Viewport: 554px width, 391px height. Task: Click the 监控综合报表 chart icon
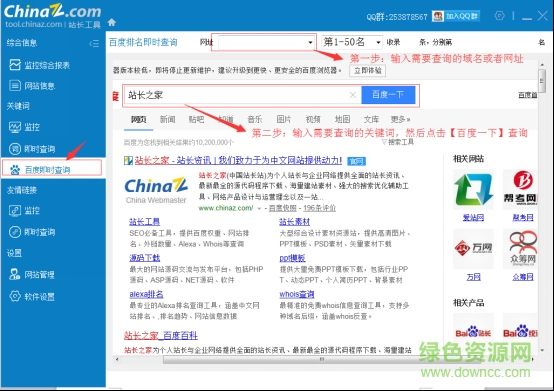(15, 65)
